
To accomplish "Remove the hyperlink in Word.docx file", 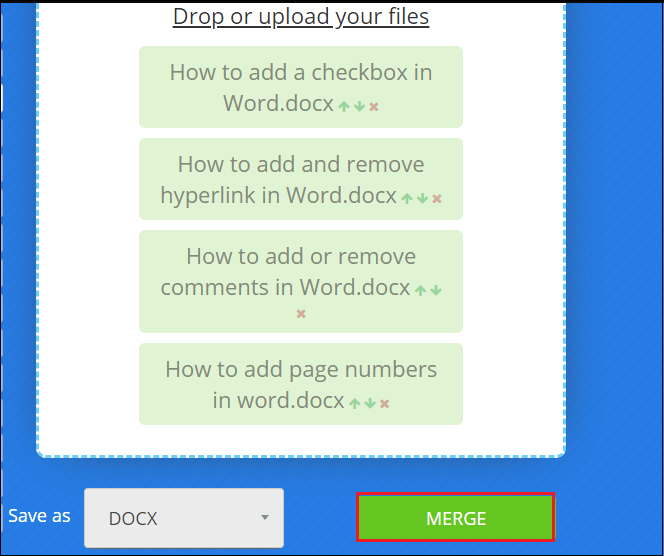I will click(437, 199).
